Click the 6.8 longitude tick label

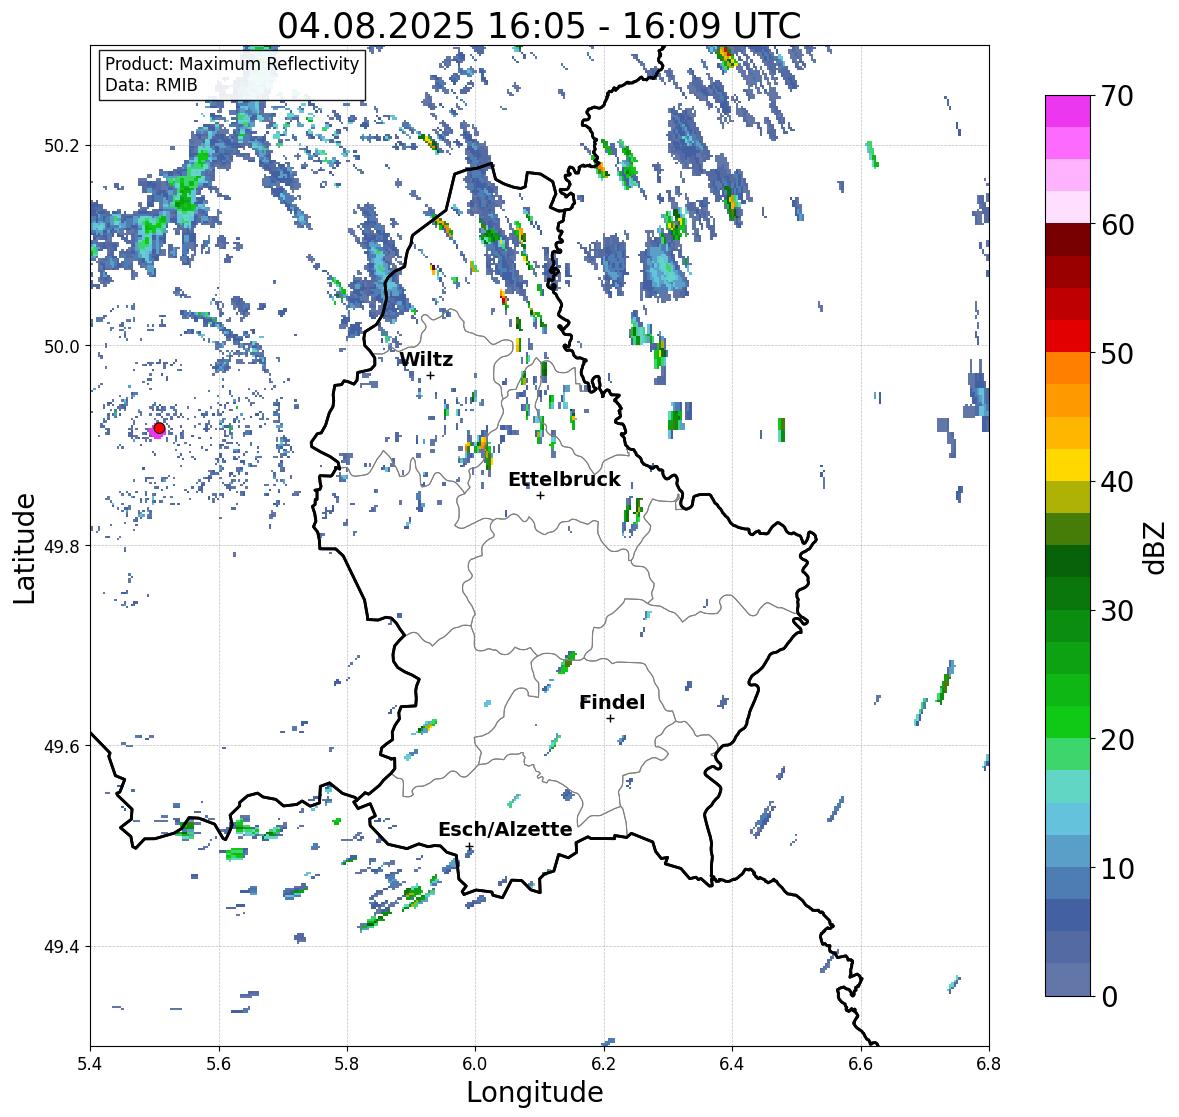coord(989,1063)
